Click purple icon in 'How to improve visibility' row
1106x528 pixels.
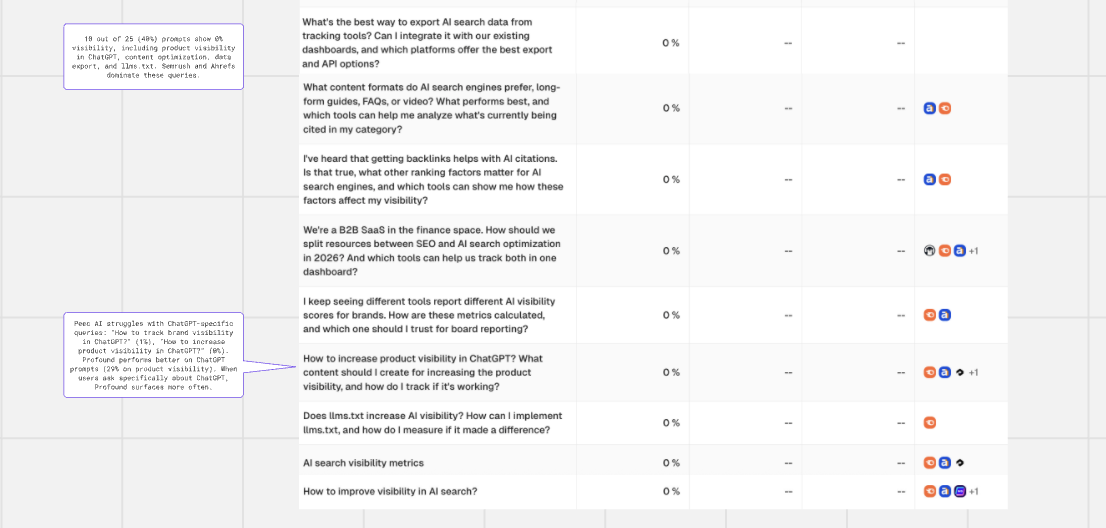[960, 491]
